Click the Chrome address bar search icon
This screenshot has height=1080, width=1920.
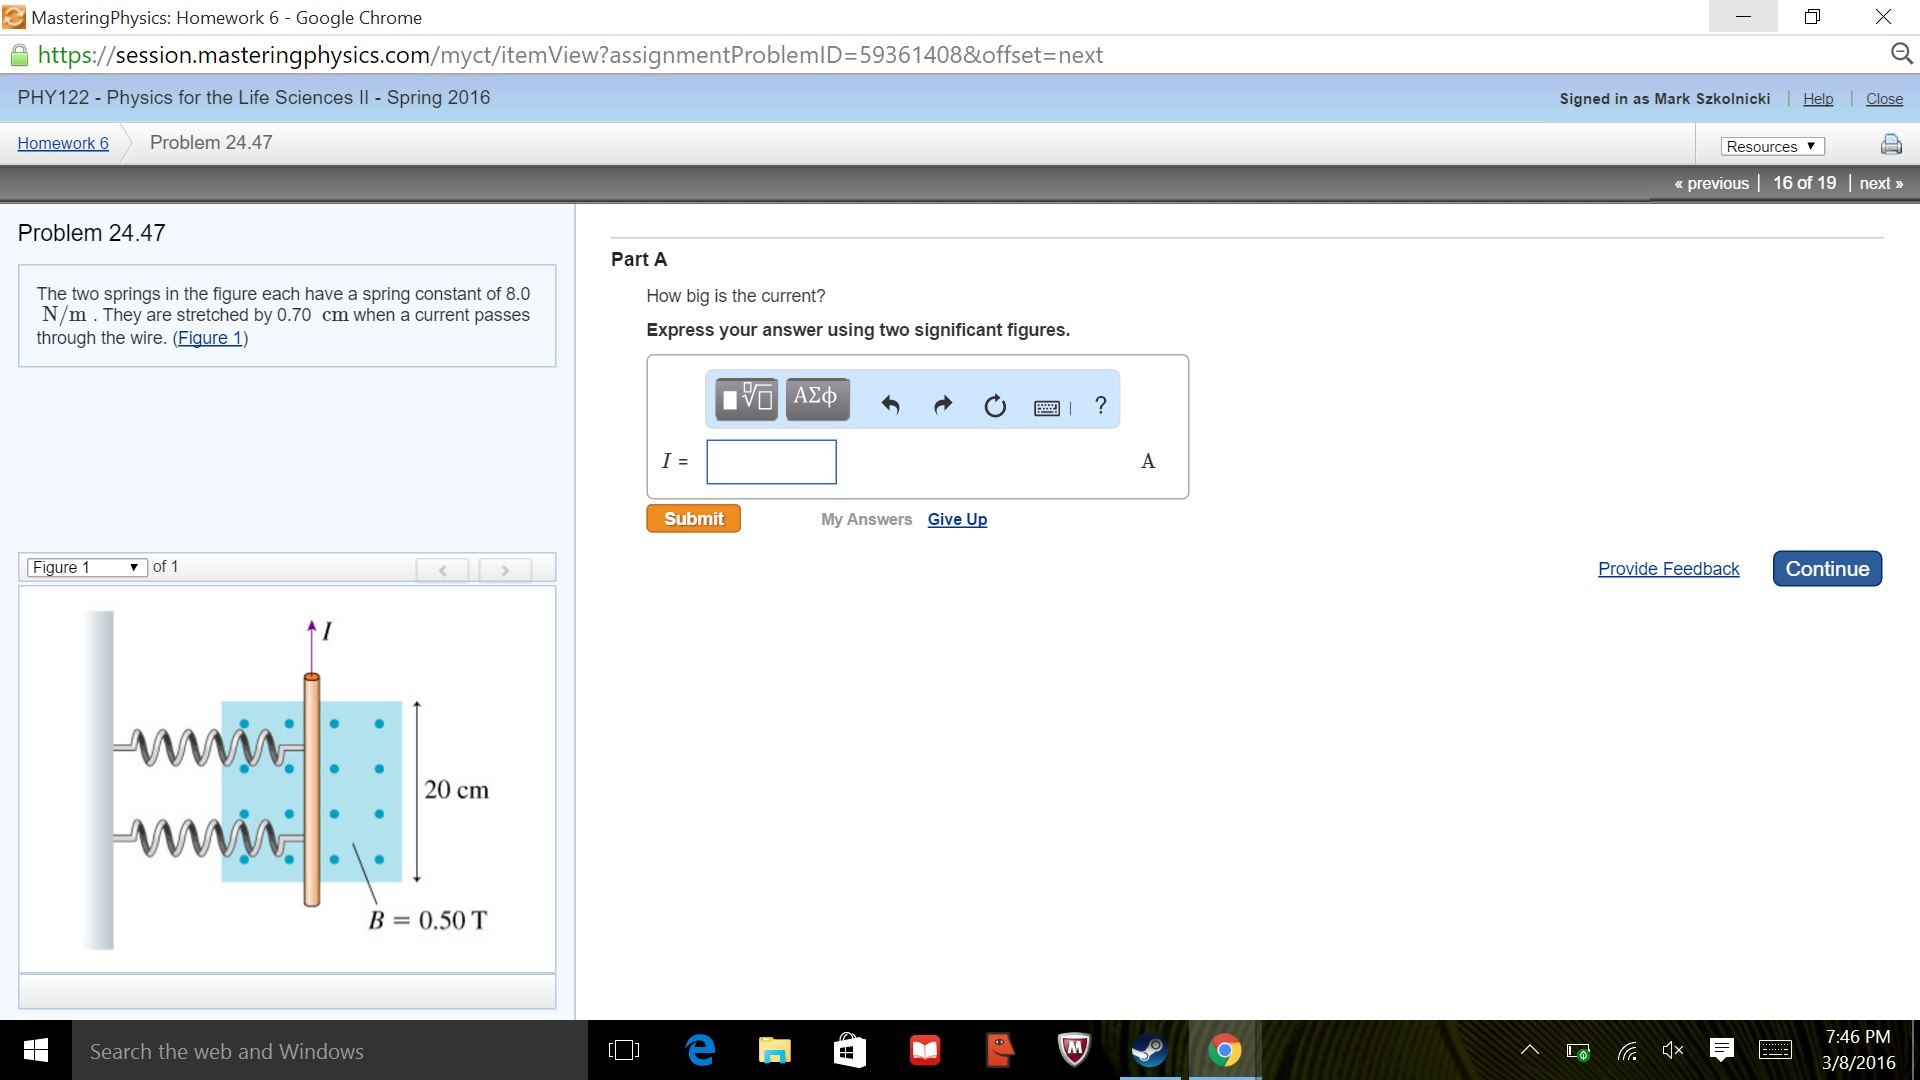[x=1900, y=54]
